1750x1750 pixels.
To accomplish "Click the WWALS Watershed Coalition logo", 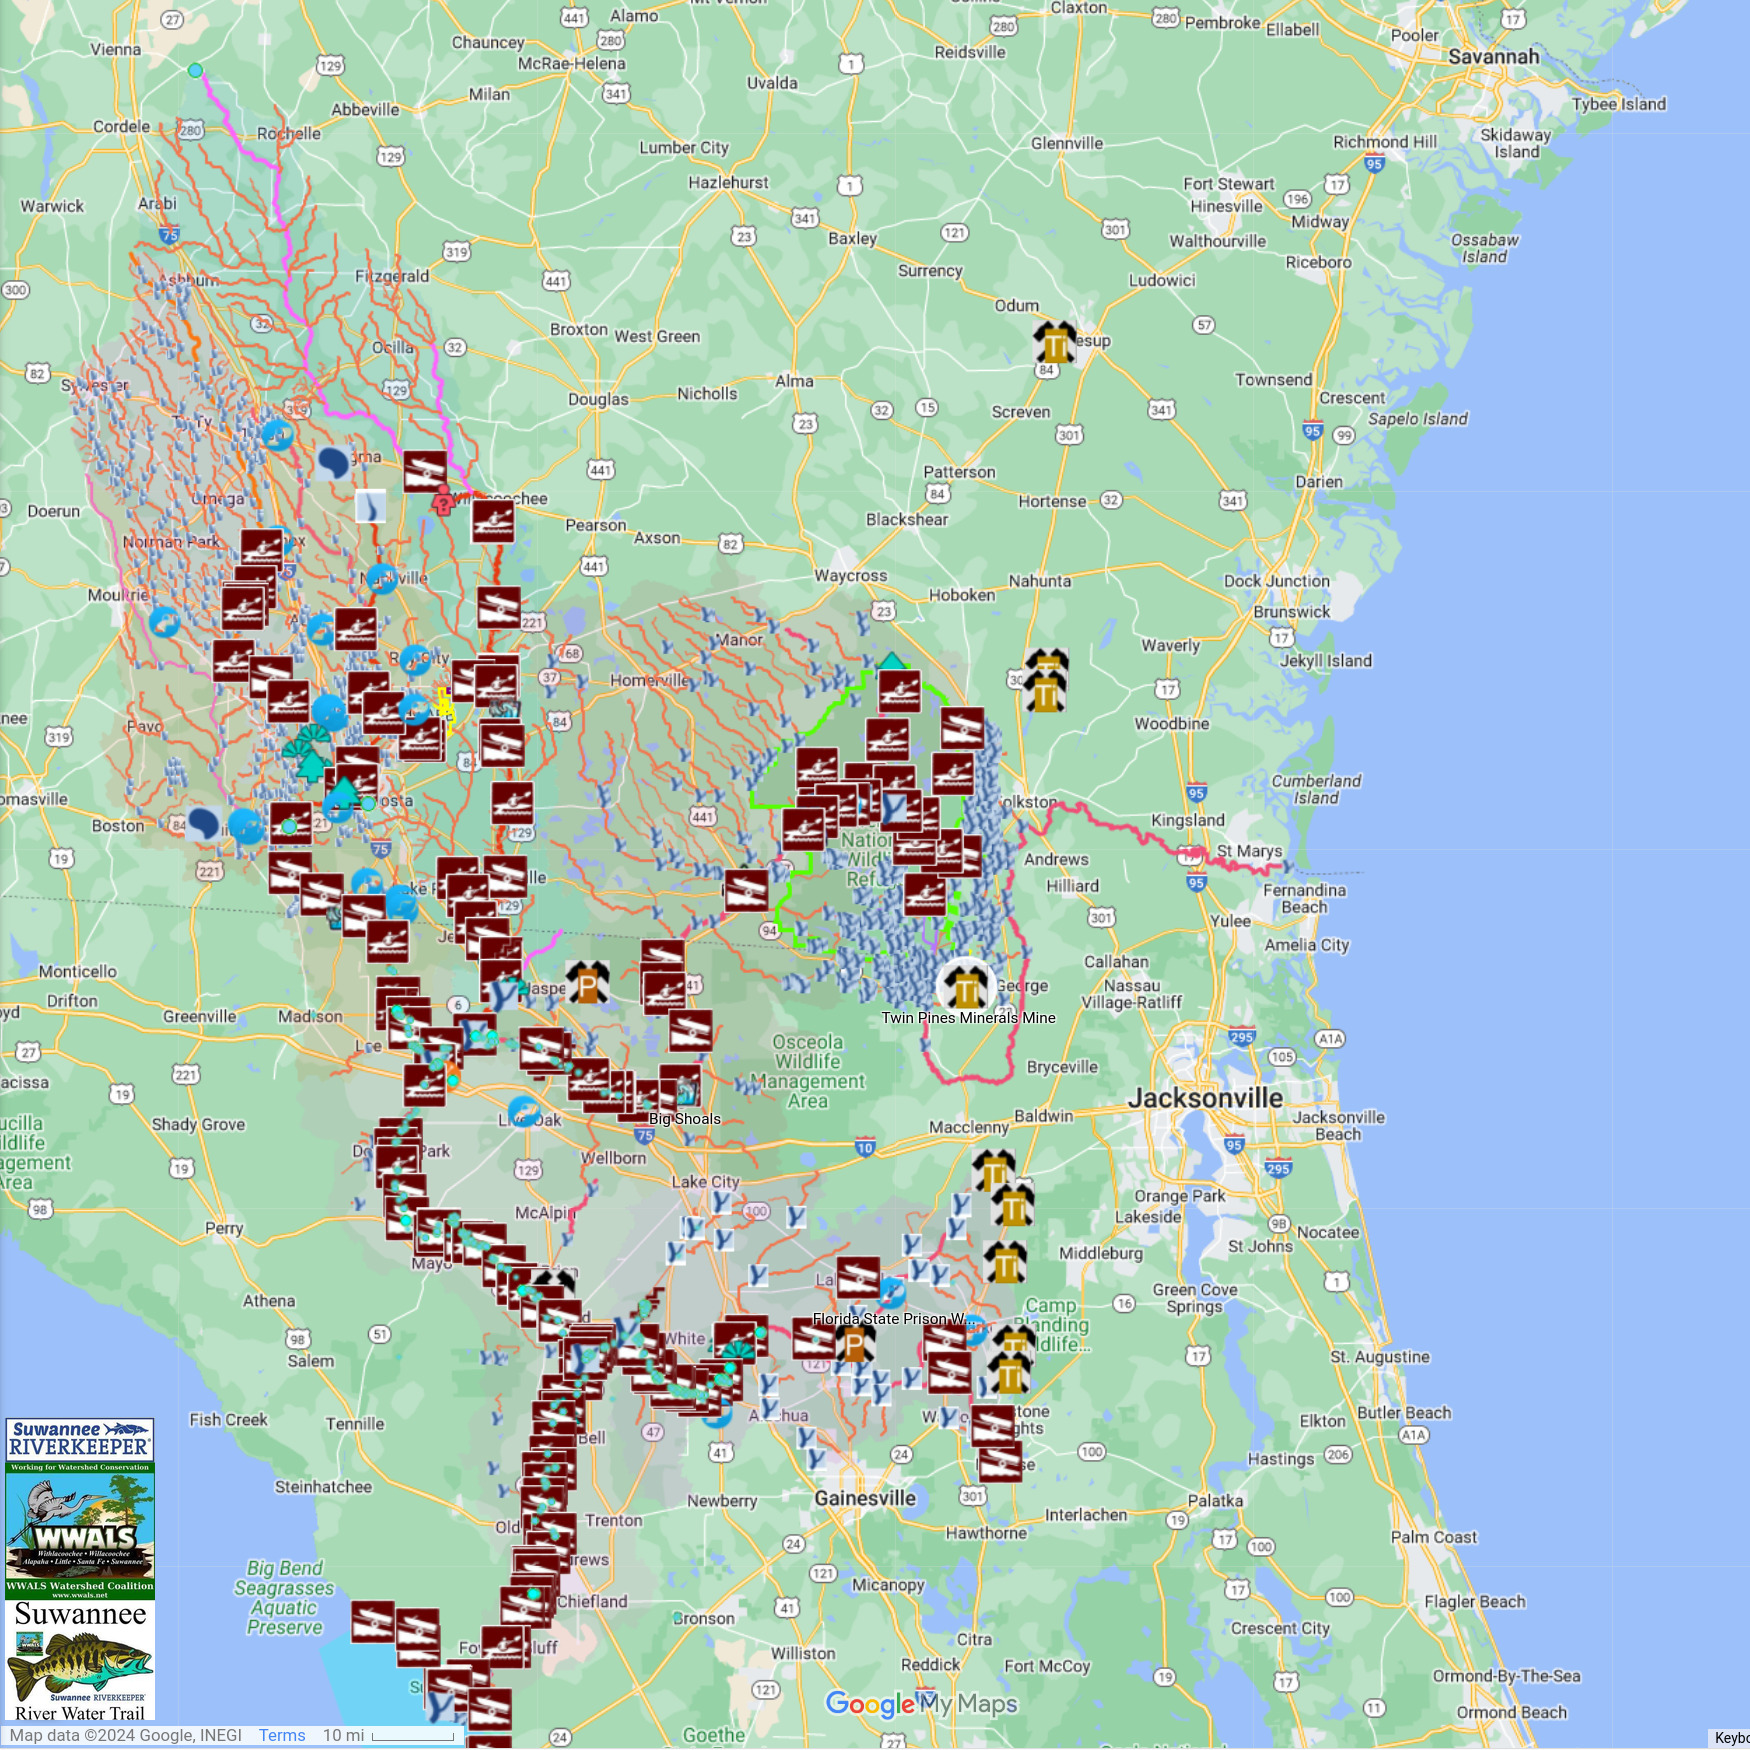I will click(80, 1530).
